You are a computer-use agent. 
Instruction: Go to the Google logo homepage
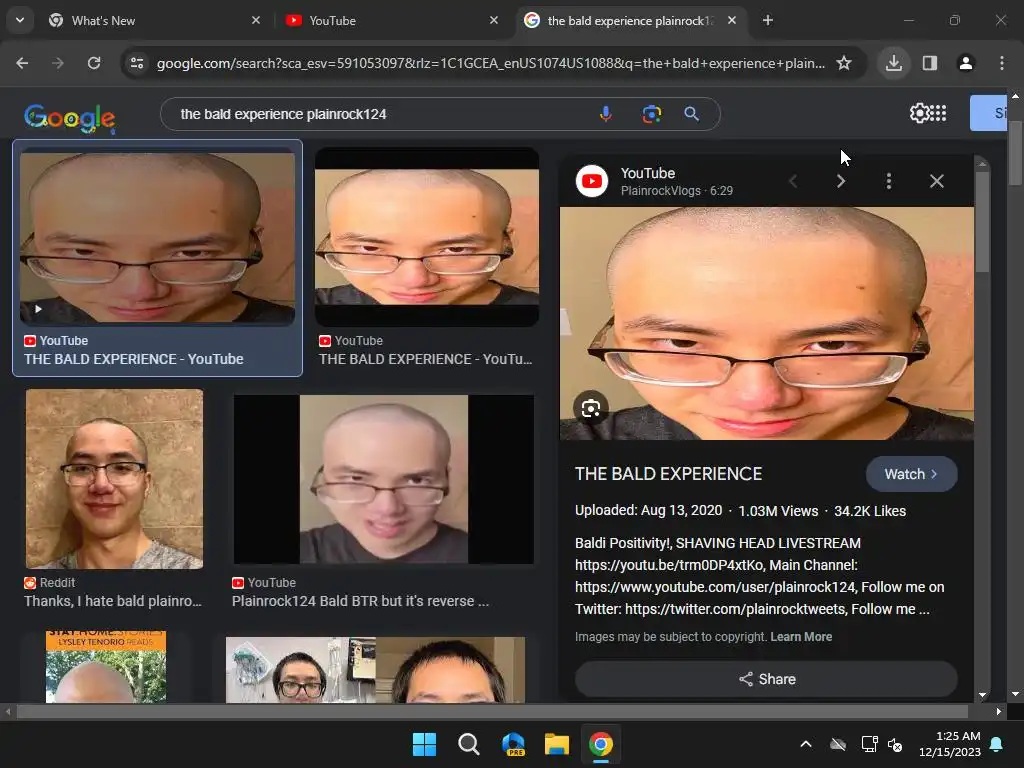point(70,118)
